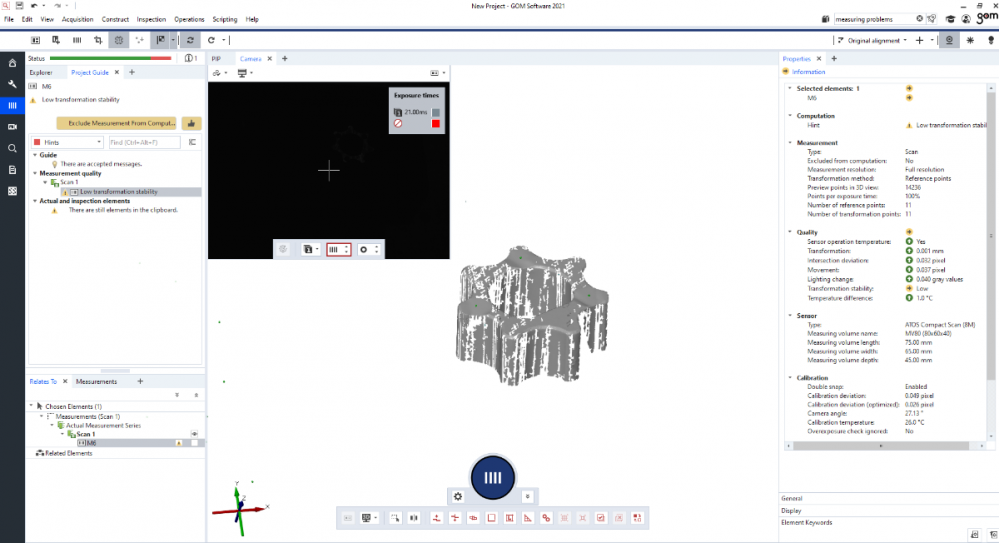Screen dimensions: 999x543
Task: Click the Find (Ctrl+Alt+F) search field
Action: click(144, 142)
